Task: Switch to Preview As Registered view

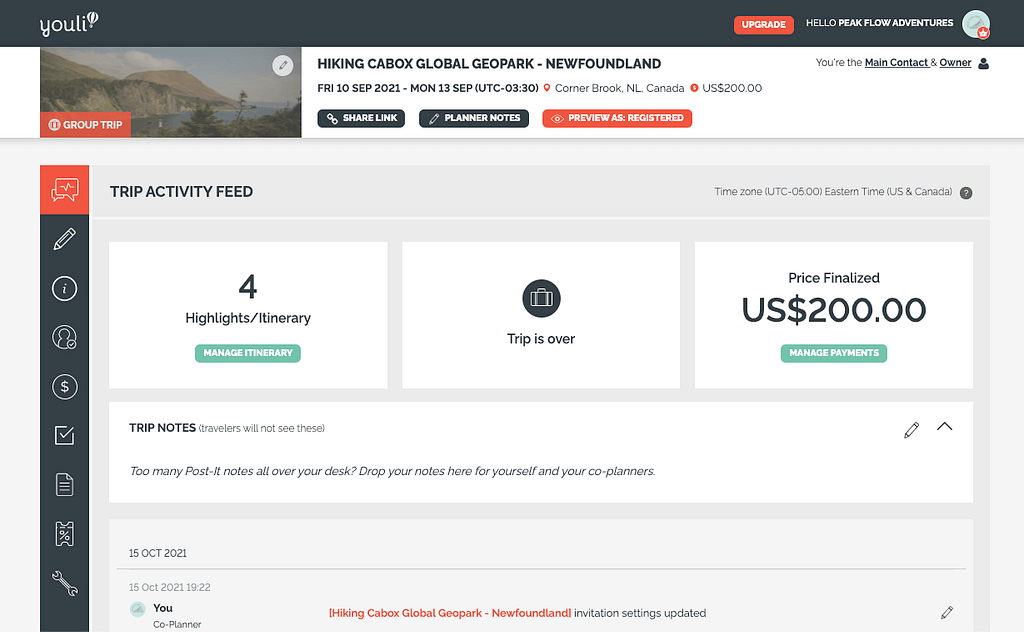Action: 616,118
